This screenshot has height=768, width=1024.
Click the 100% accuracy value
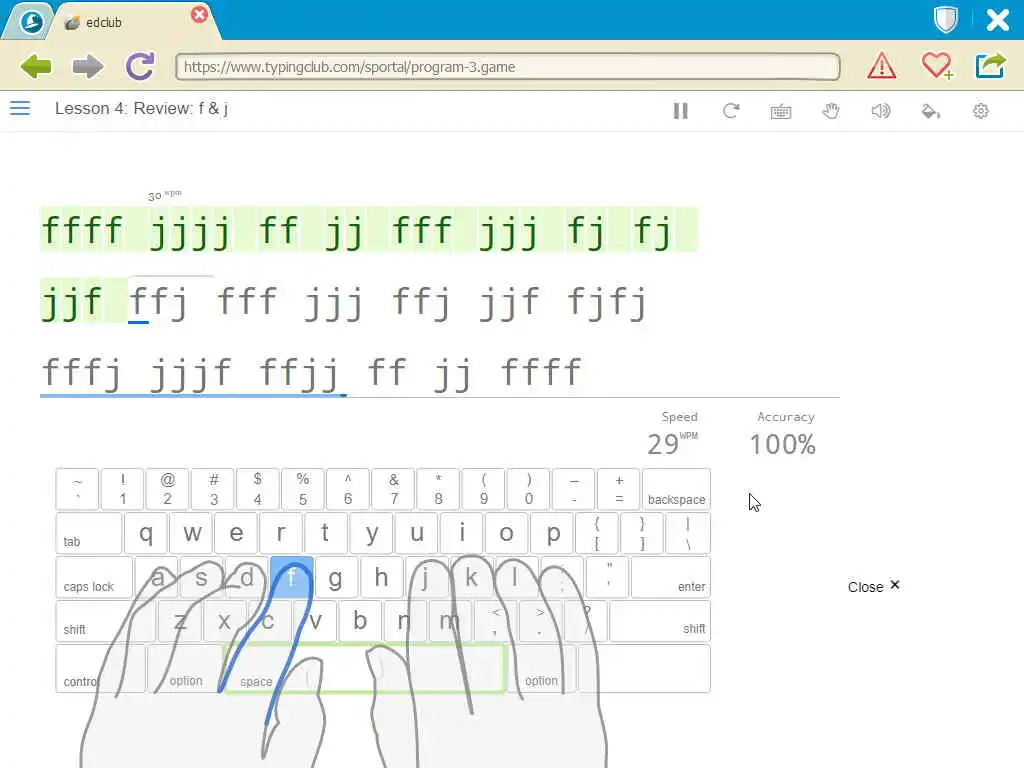(x=782, y=445)
